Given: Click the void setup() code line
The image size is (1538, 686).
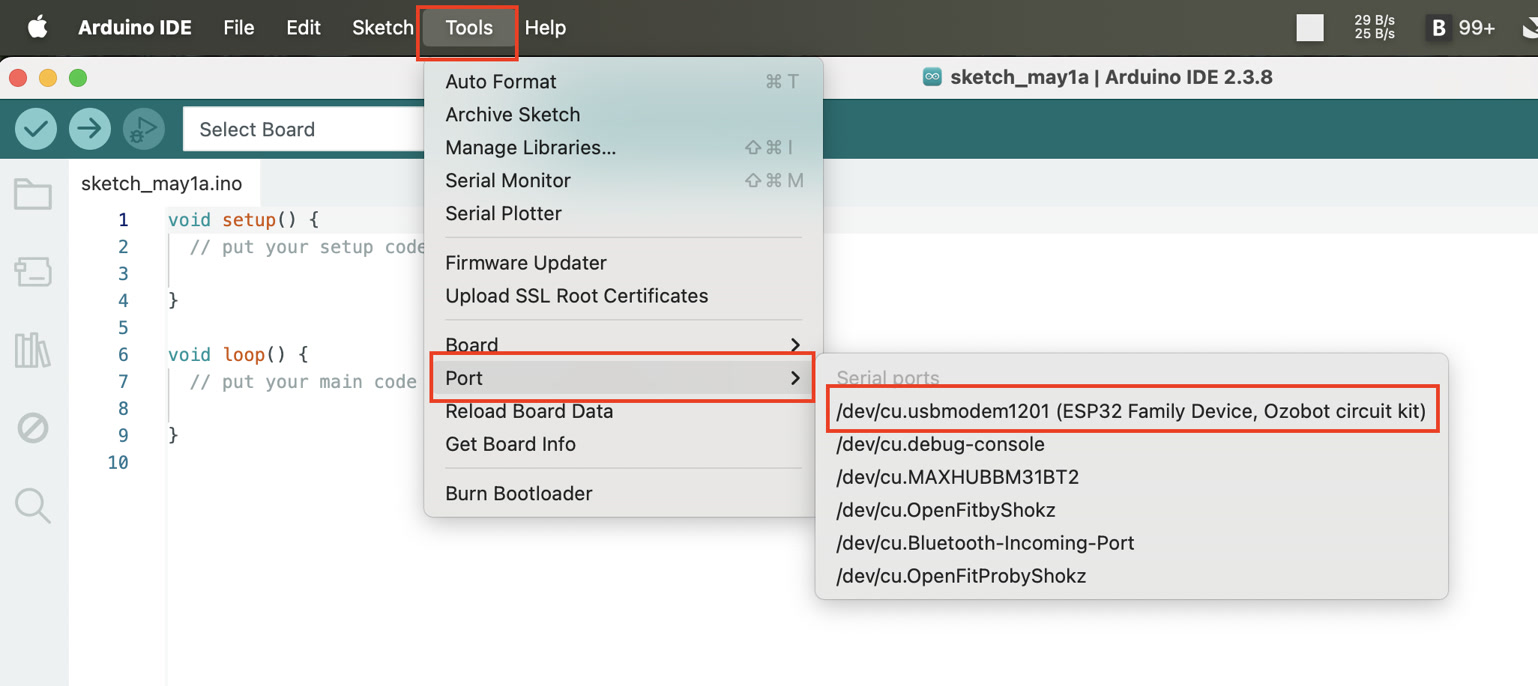Looking at the screenshot, I should point(243,220).
